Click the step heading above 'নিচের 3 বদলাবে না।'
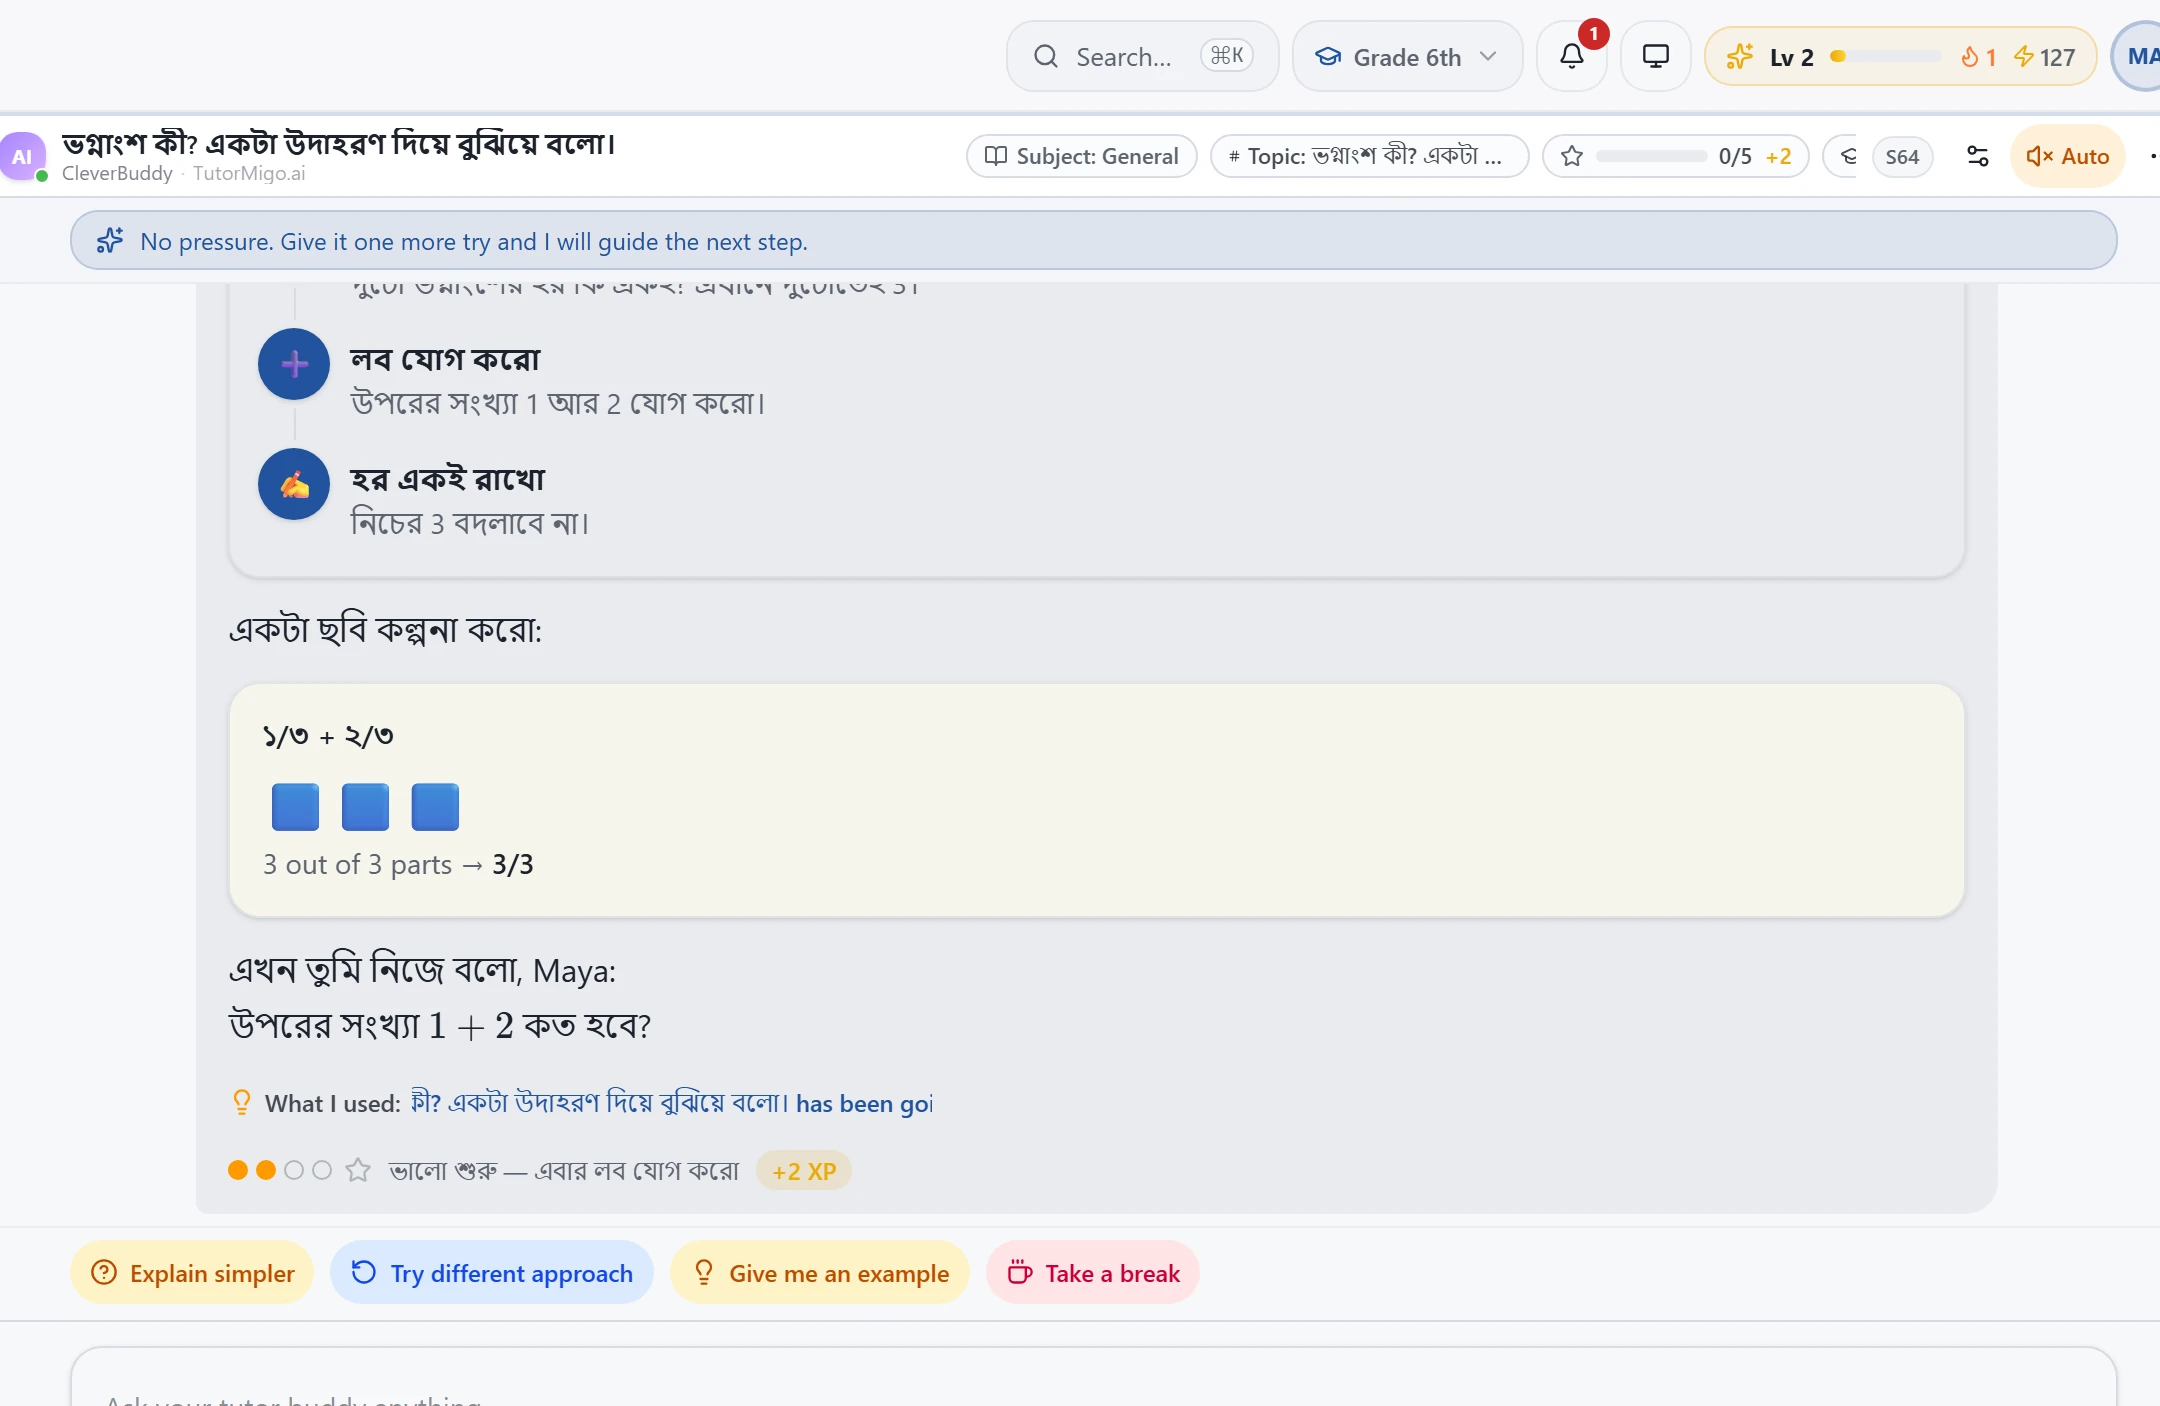This screenshot has height=1406, width=2160. tap(447, 480)
